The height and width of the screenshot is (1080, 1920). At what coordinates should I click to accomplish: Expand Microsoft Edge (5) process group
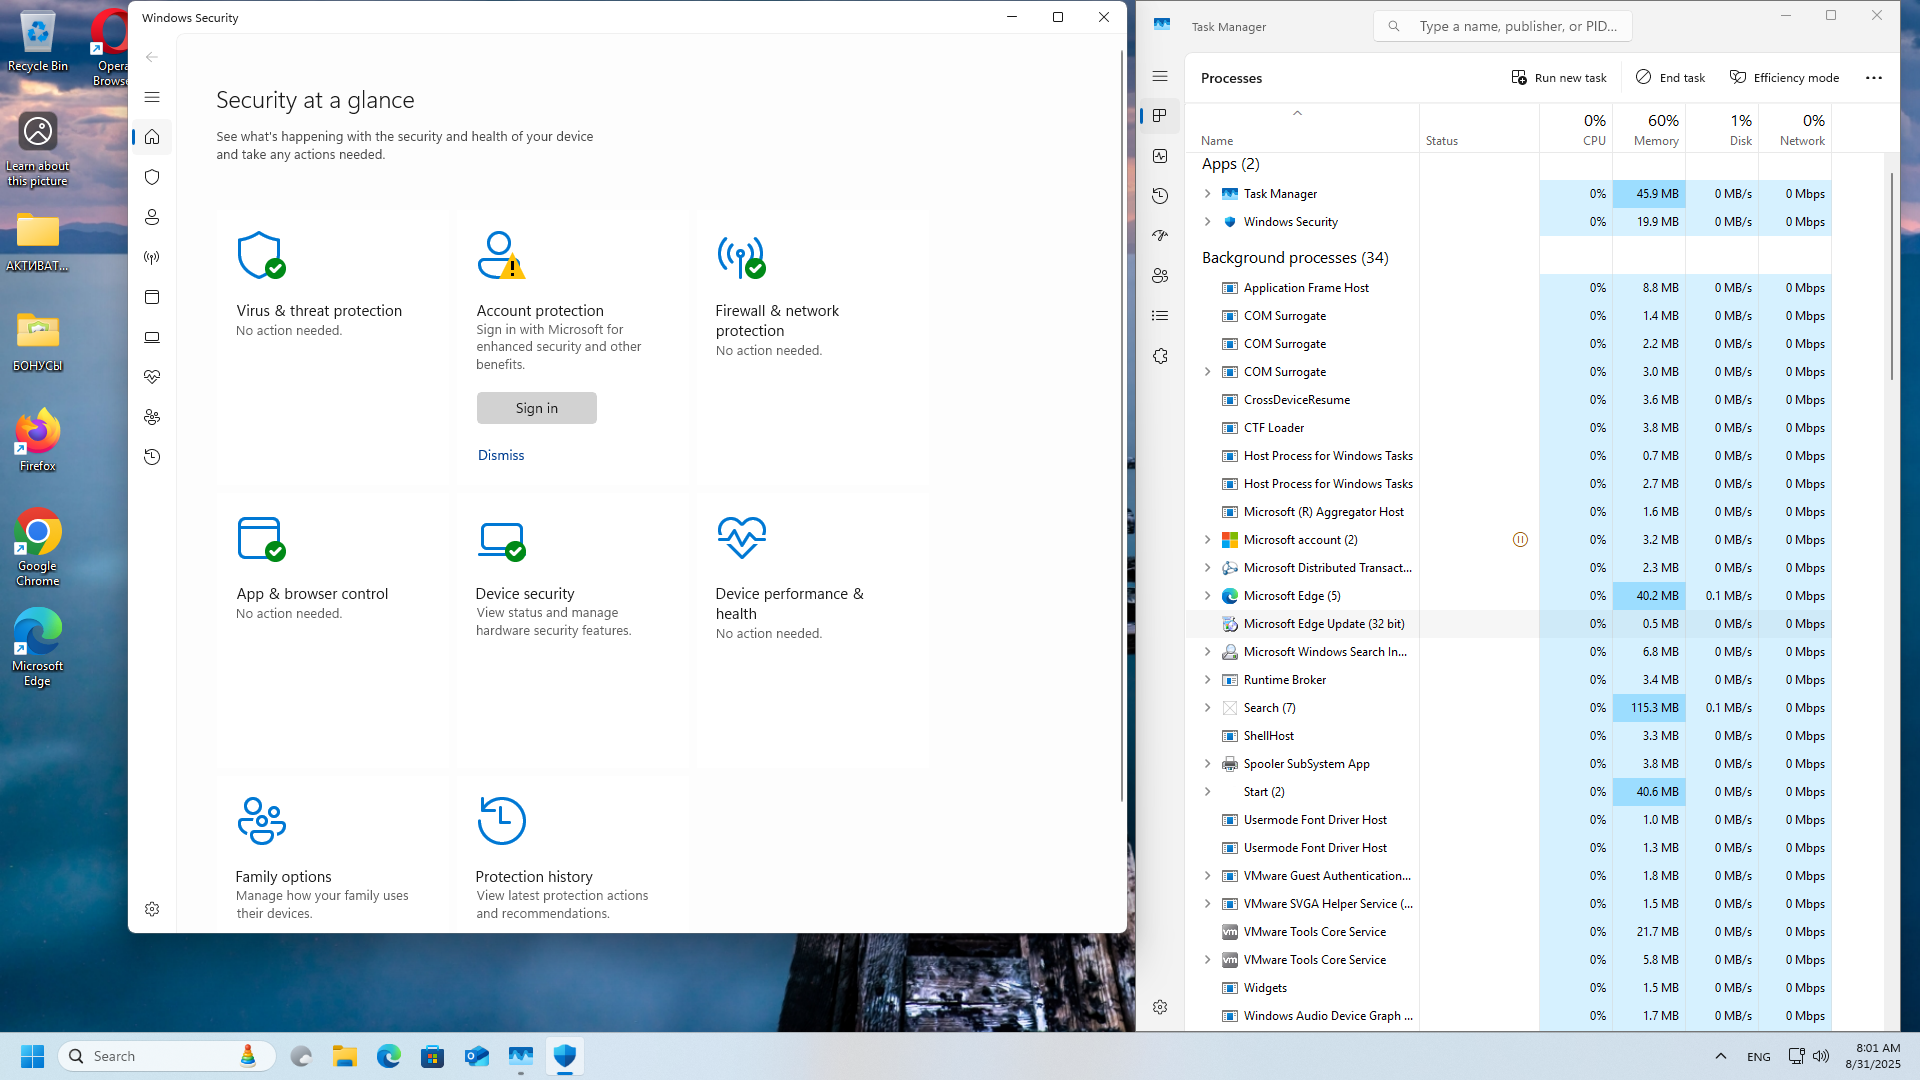point(1207,596)
